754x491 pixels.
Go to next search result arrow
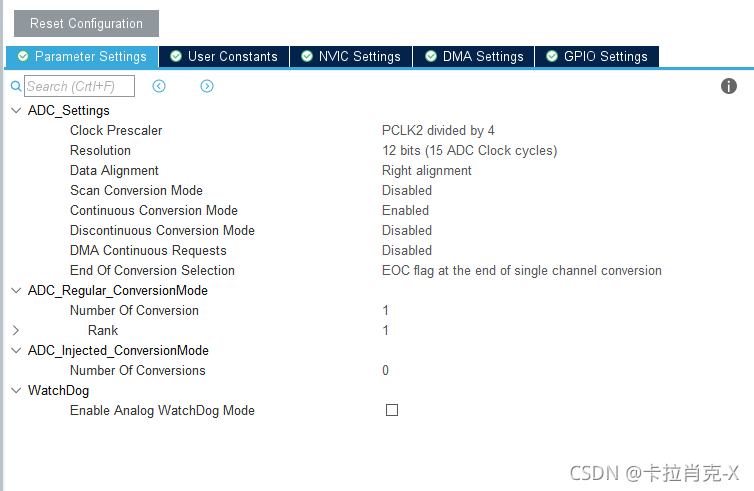(207, 86)
